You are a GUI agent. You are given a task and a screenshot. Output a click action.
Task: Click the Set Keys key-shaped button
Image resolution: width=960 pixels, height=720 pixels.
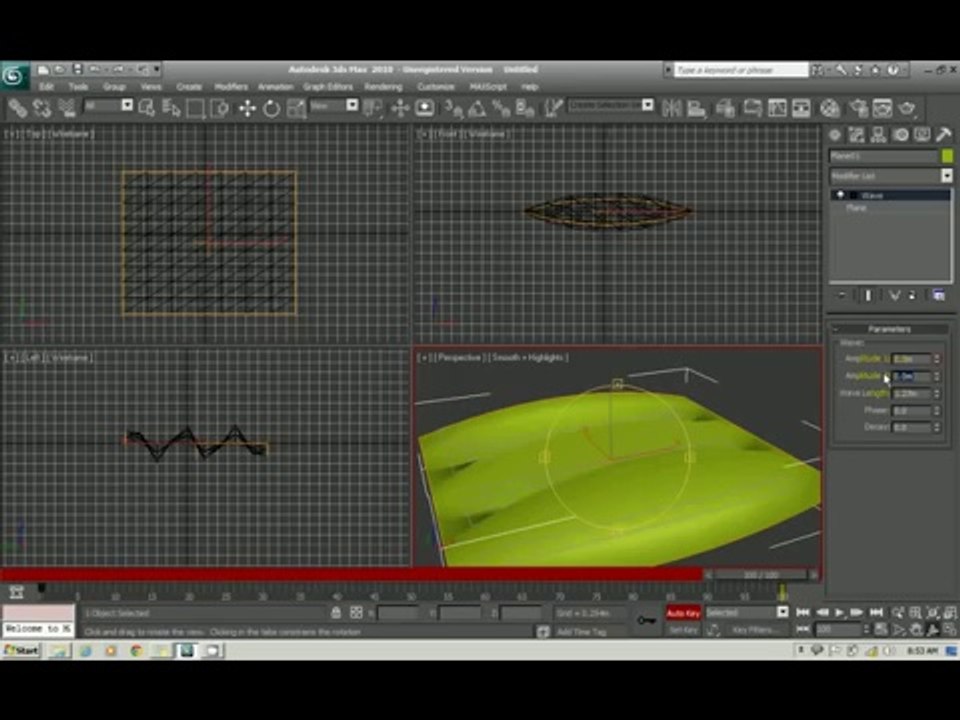click(x=647, y=620)
